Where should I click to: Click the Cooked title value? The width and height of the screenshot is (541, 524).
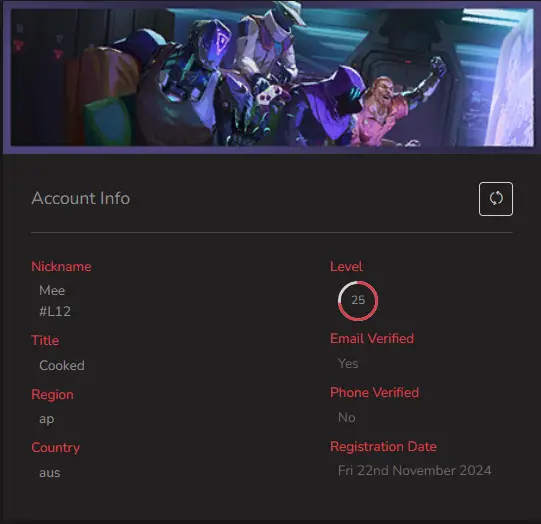point(62,365)
